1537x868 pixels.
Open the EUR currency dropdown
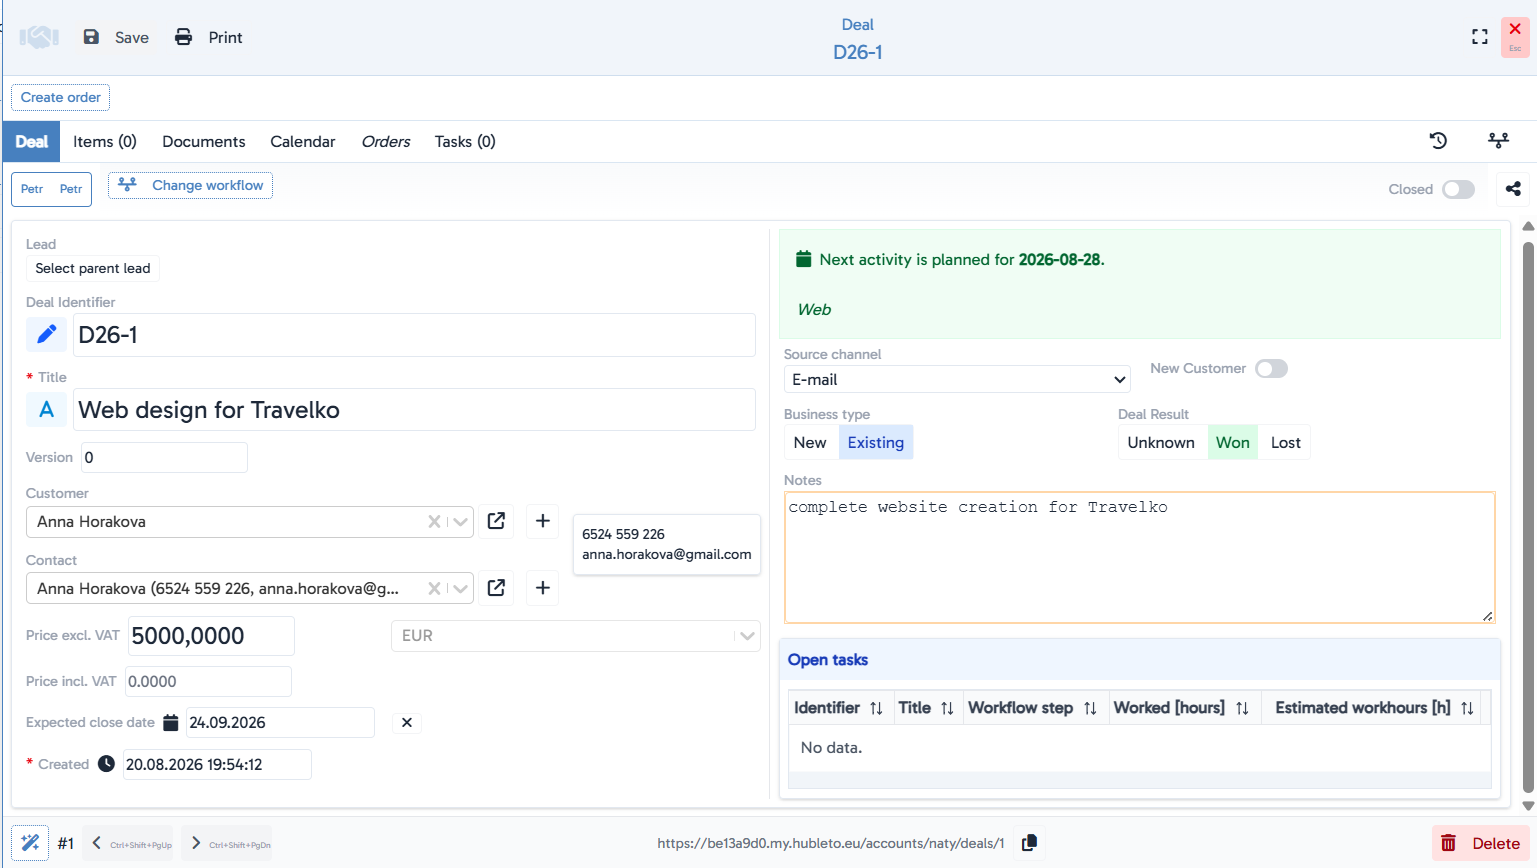click(576, 636)
